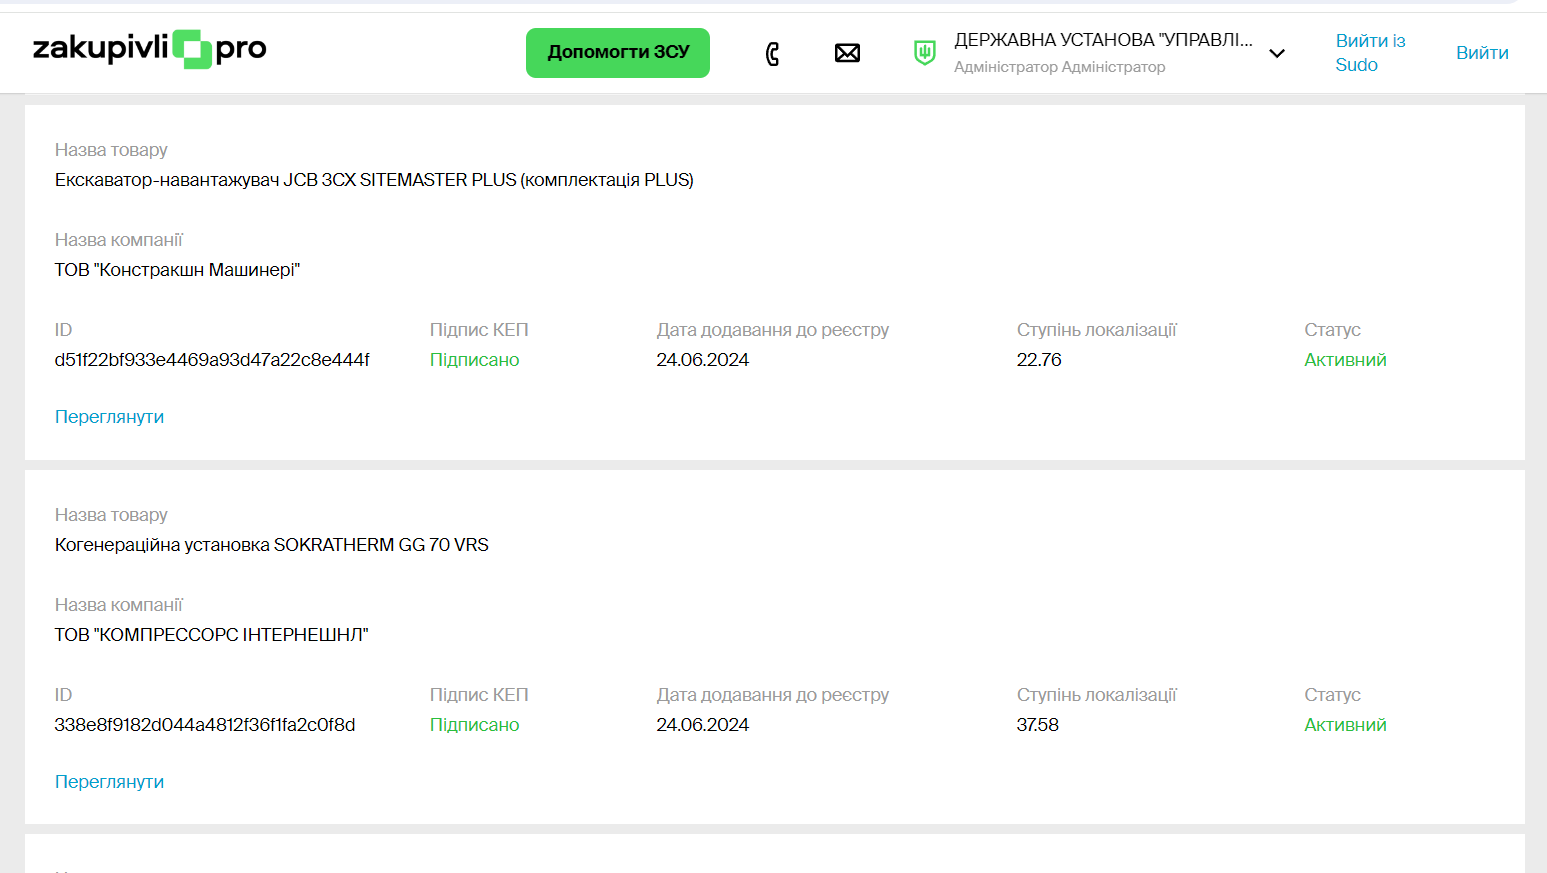Click product name Когенераційна установка SOKRATHERM
This screenshot has width=1547, height=873.
pos(271,545)
